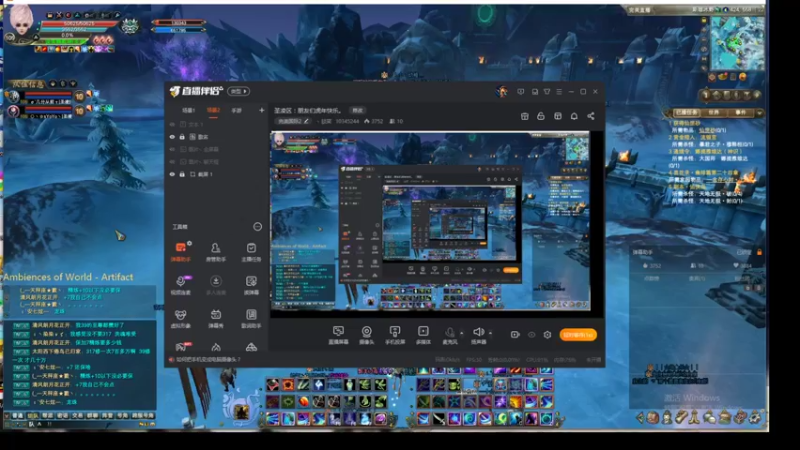Open the phone-to-camera help link in the status bar

tap(208, 359)
